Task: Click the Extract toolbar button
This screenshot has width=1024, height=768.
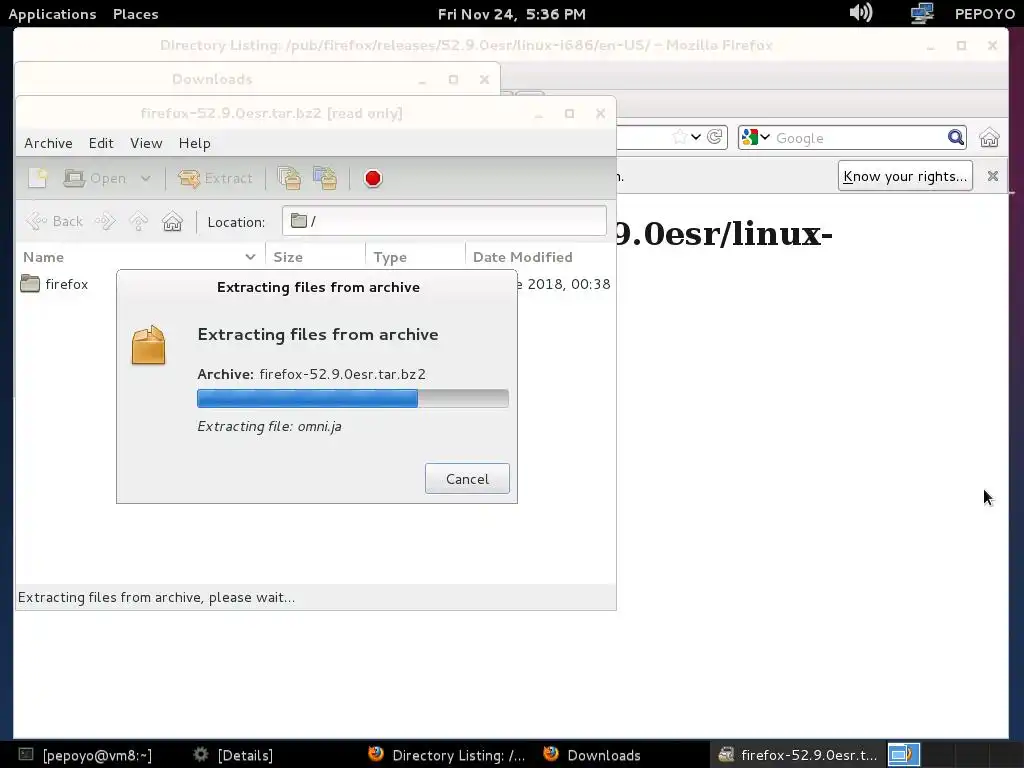Action: tap(215, 178)
